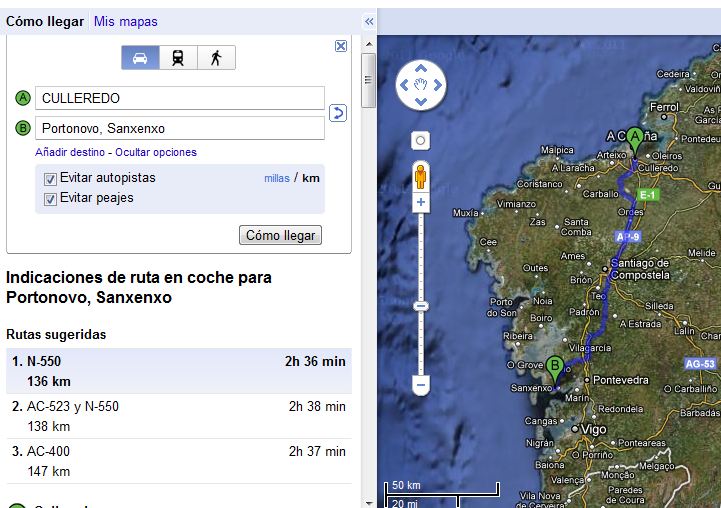
Task: Select route 3 AC-400
Action: click(x=179, y=461)
